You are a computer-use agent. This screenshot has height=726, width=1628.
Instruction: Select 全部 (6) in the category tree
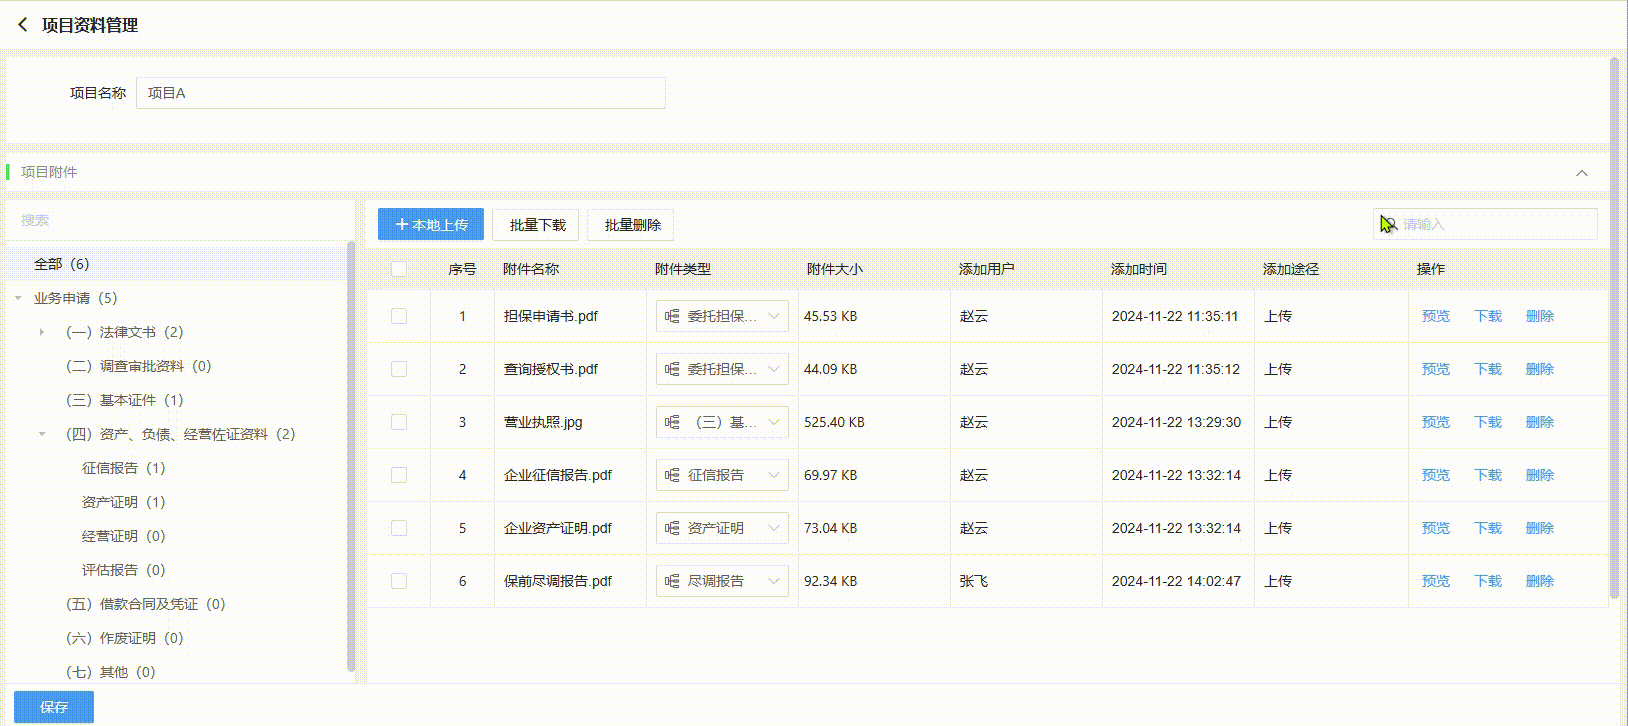click(62, 264)
